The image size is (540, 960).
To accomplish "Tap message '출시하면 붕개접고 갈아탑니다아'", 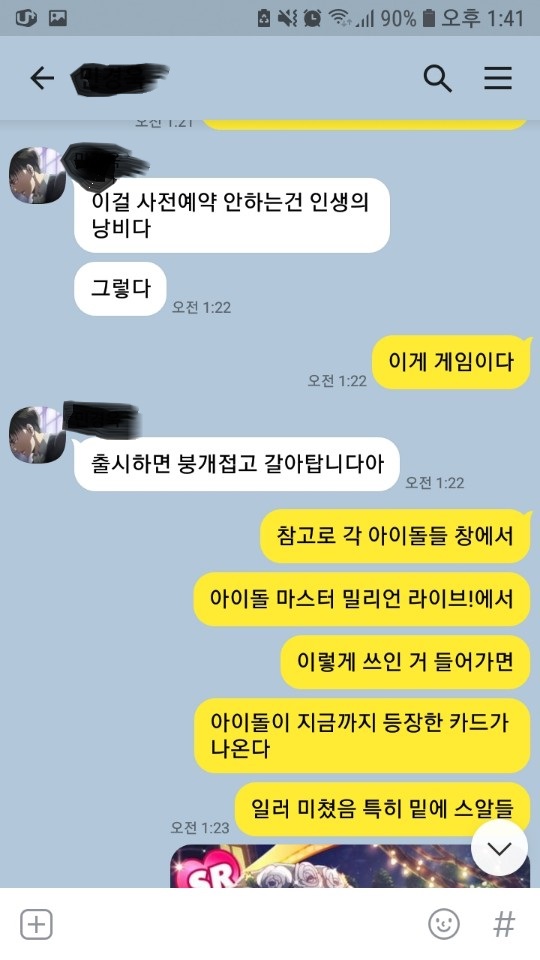I will [237, 464].
